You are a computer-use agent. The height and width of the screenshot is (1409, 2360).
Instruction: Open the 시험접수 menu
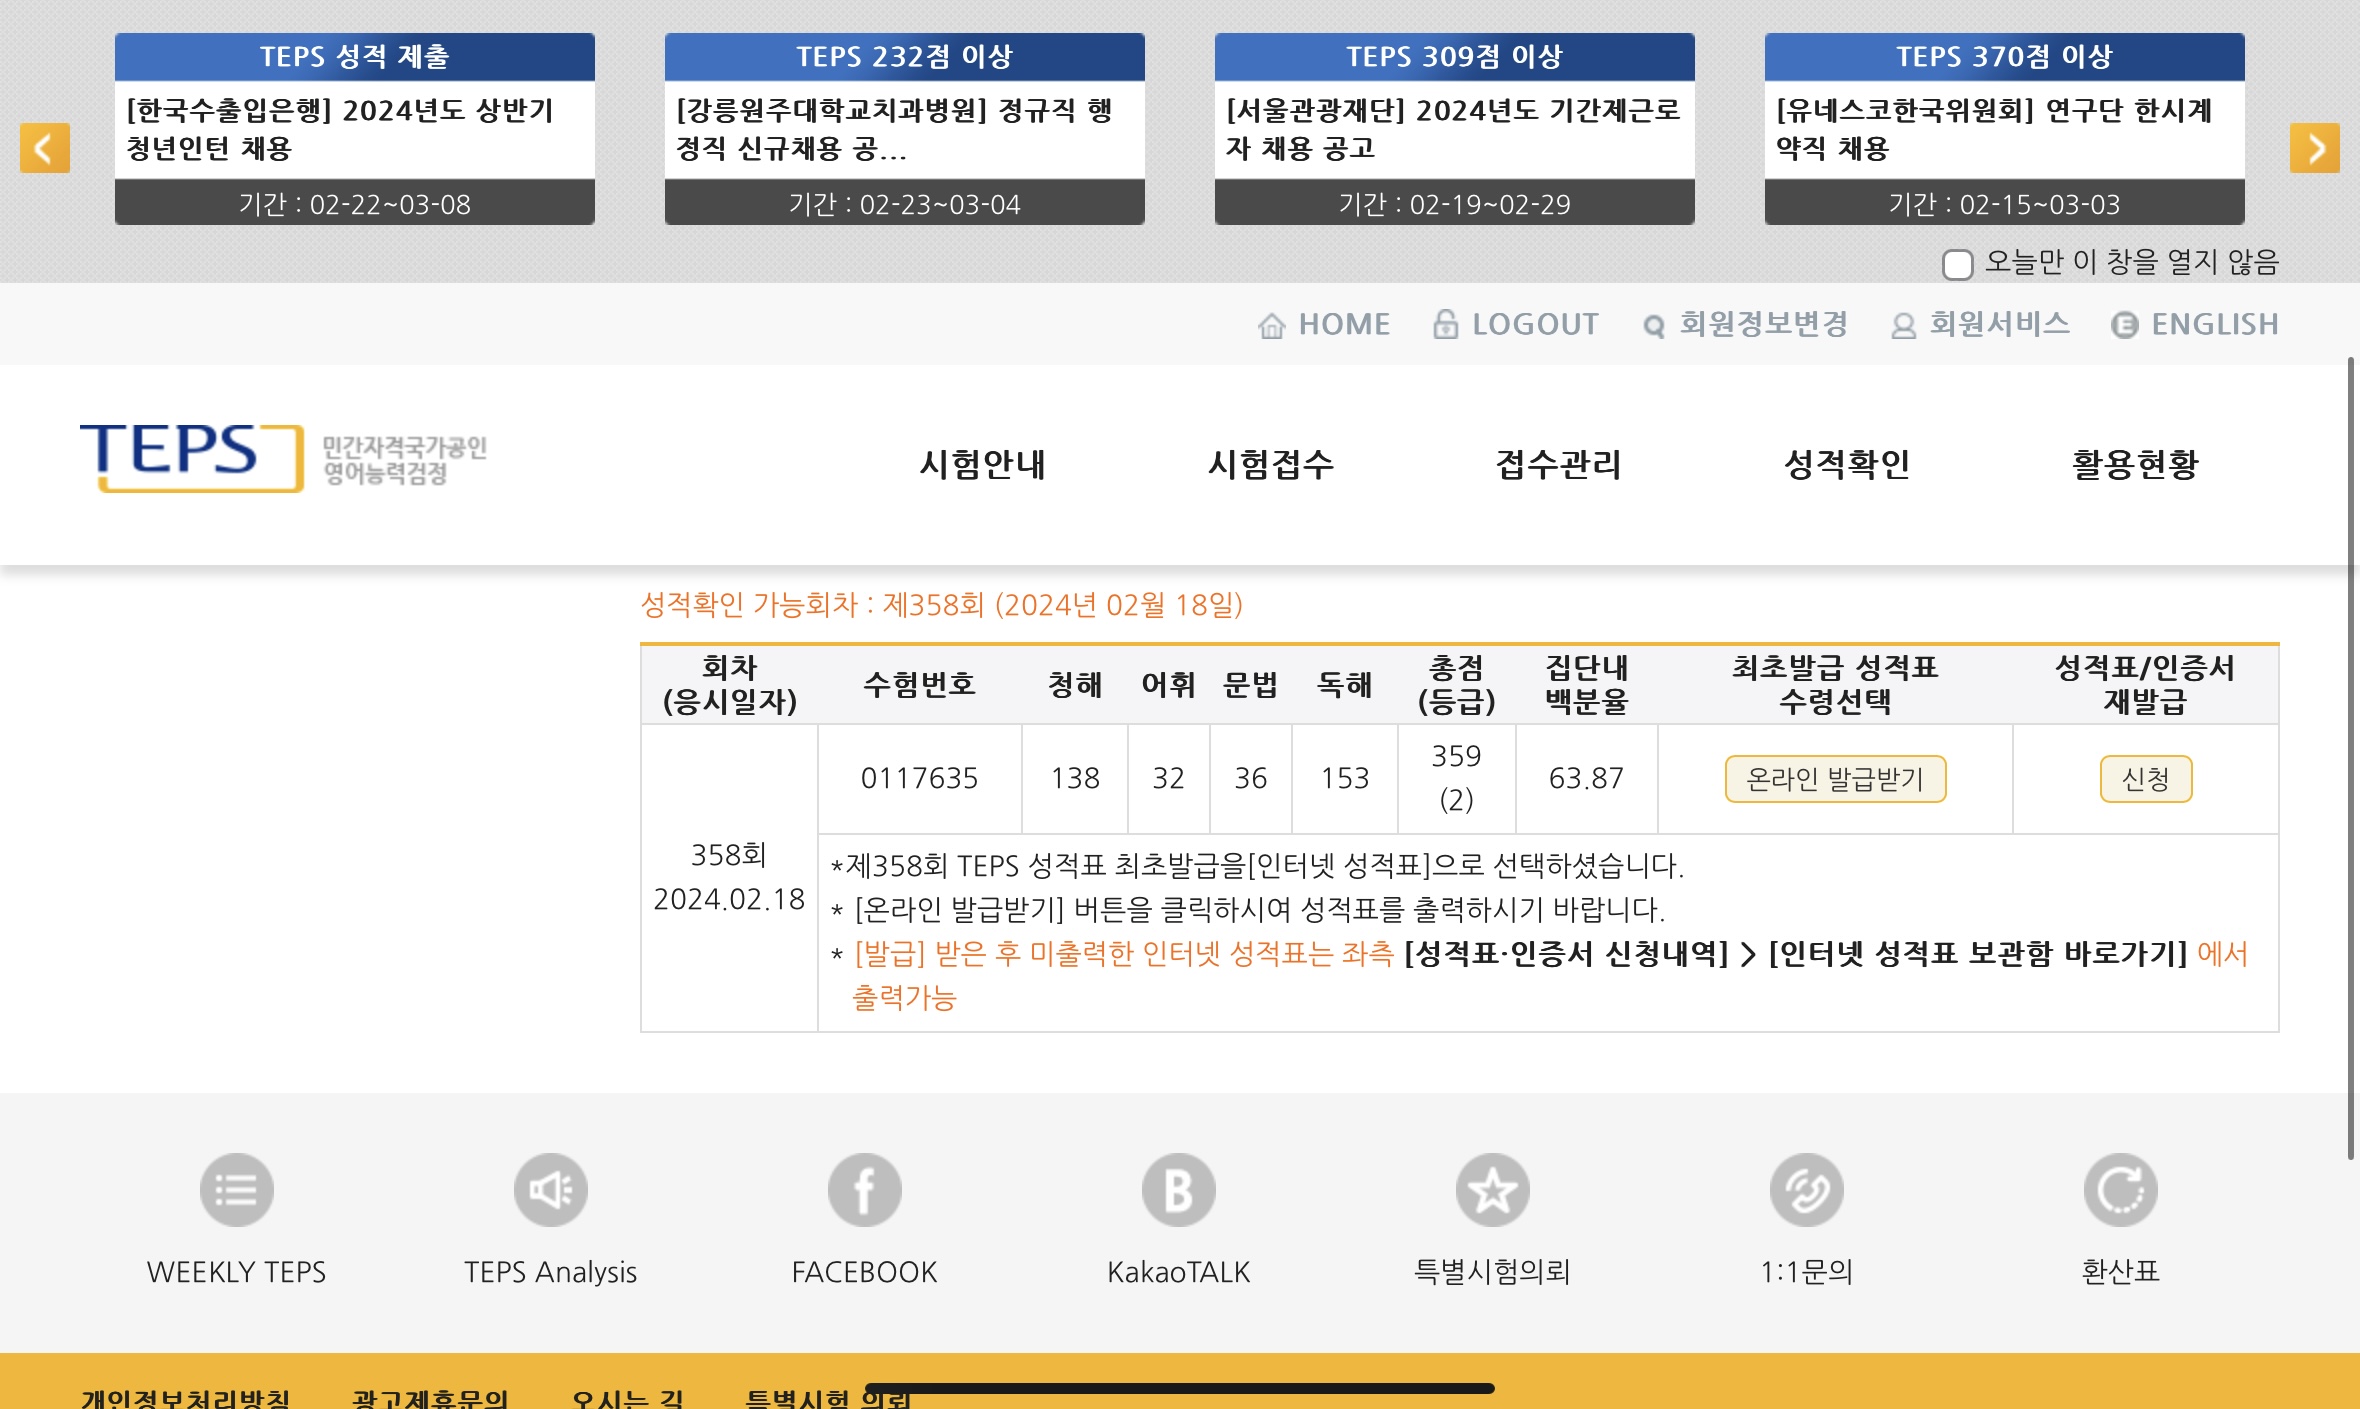(x=1270, y=464)
